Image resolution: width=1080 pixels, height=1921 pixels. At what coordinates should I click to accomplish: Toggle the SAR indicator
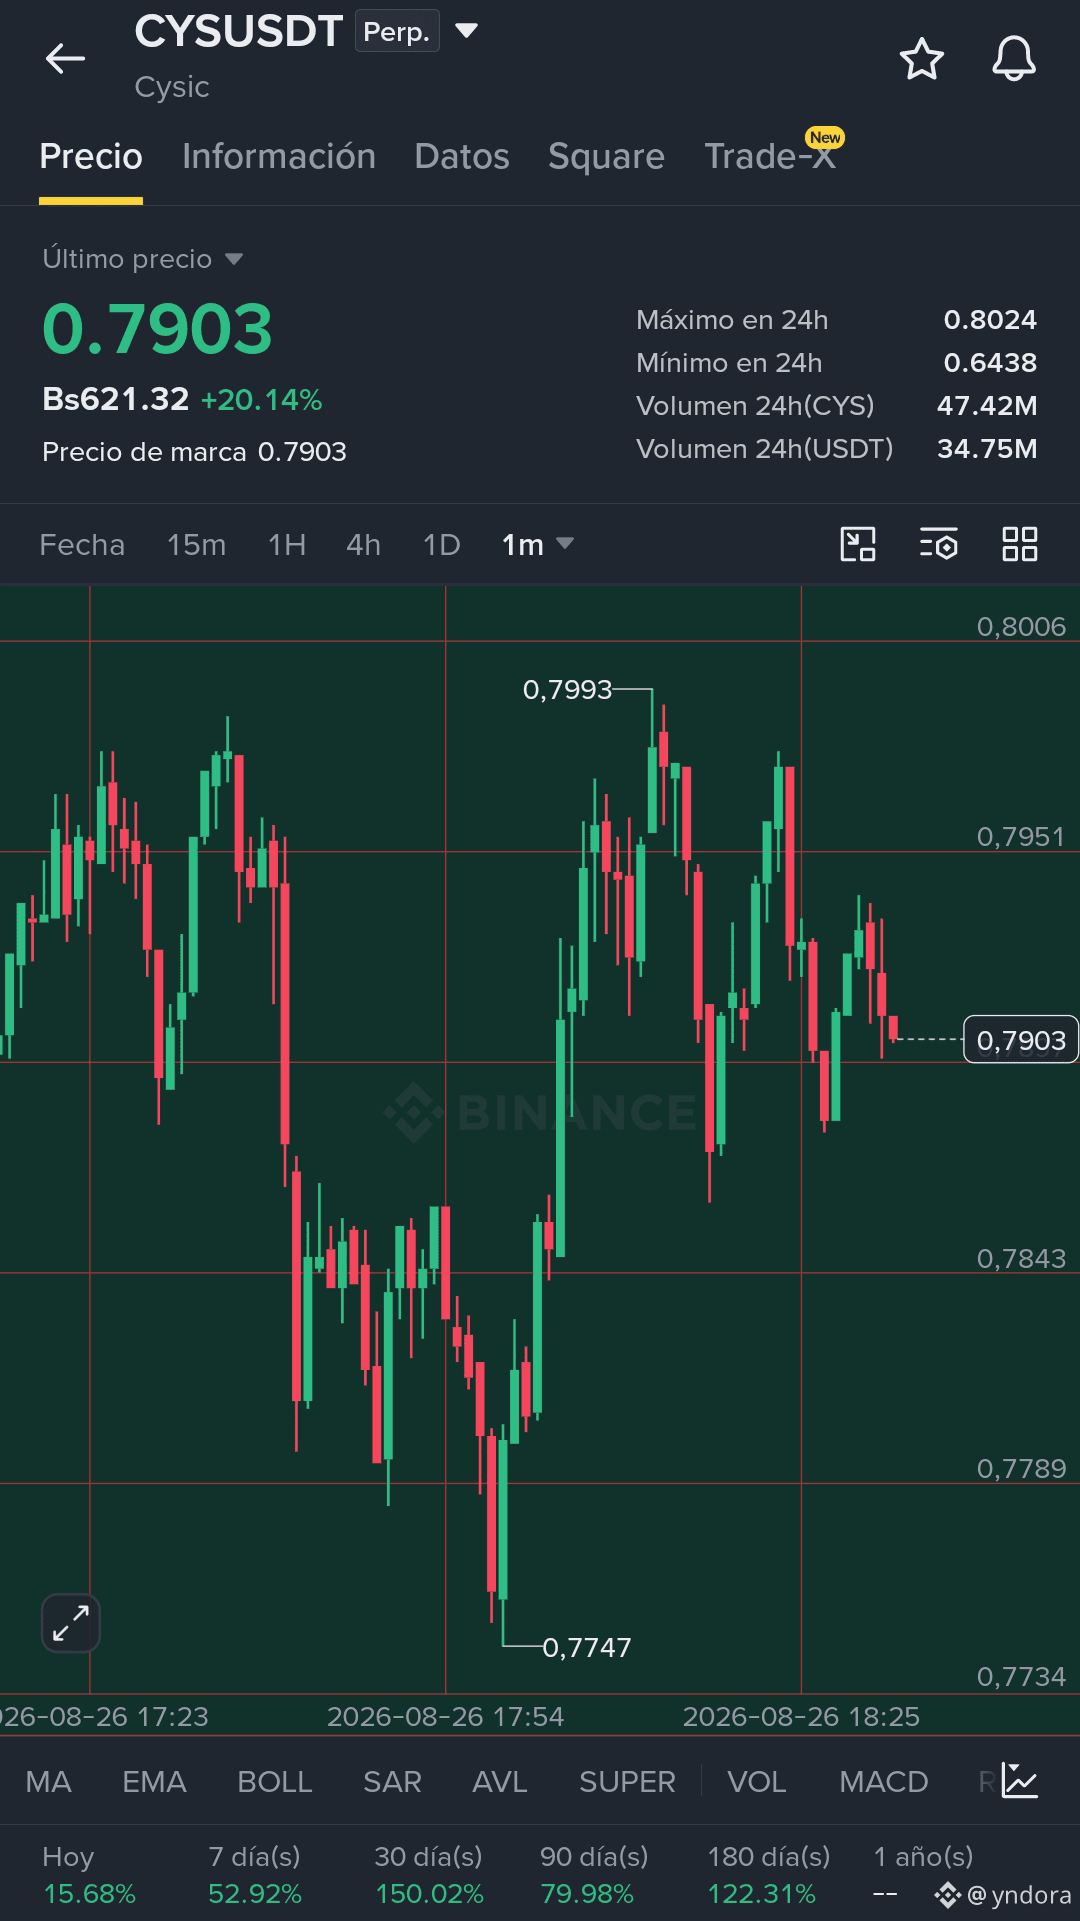pos(392,1781)
